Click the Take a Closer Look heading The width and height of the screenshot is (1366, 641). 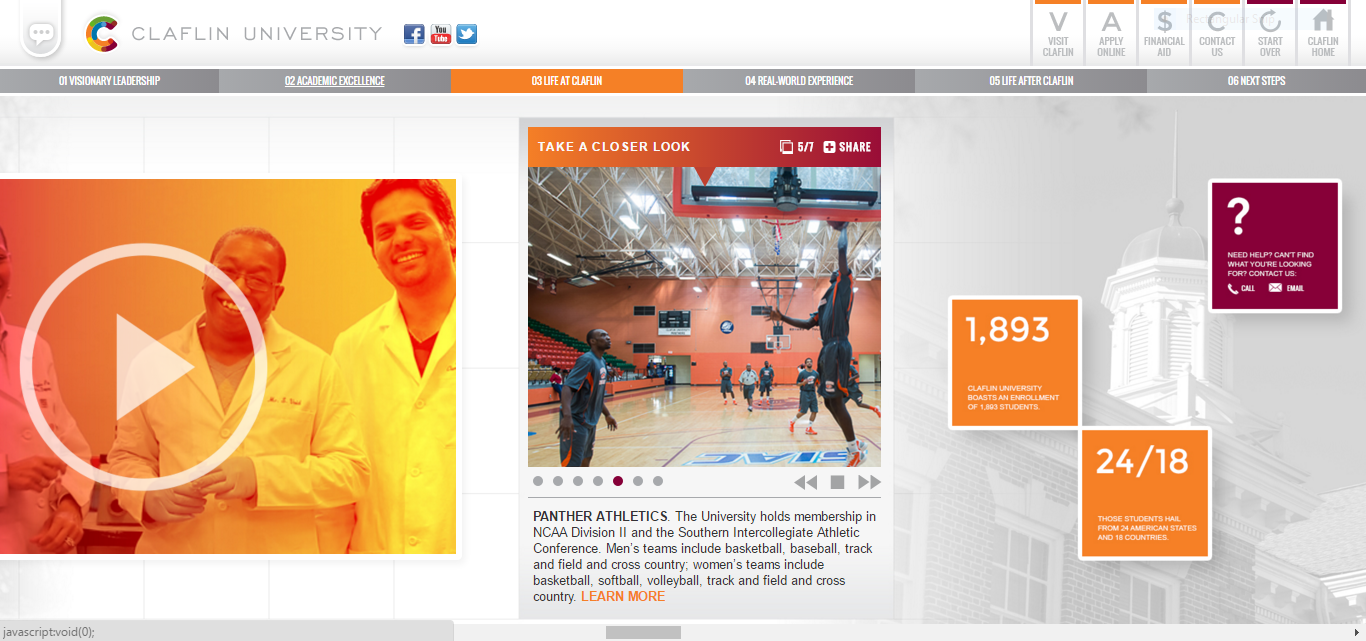pyautogui.click(x=614, y=147)
